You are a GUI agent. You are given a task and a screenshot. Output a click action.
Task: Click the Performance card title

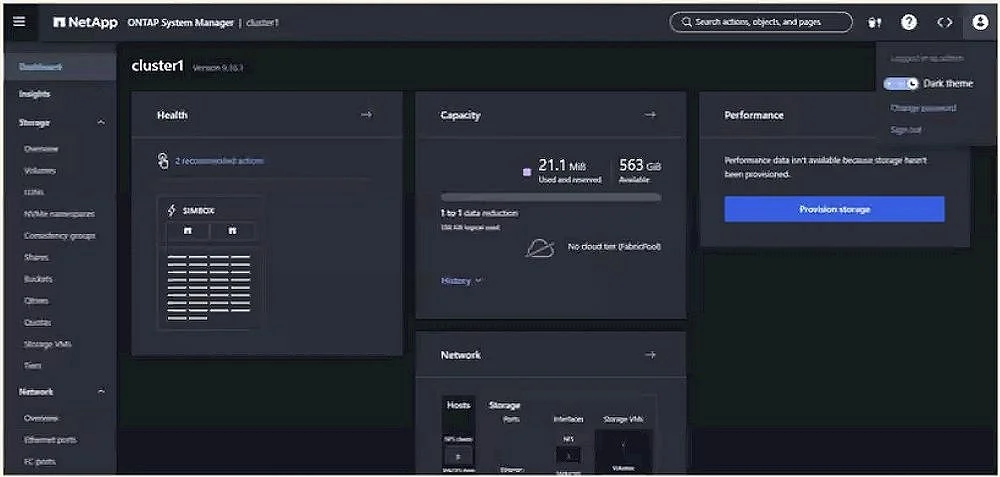pyautogui.click(x=754, y=115)
